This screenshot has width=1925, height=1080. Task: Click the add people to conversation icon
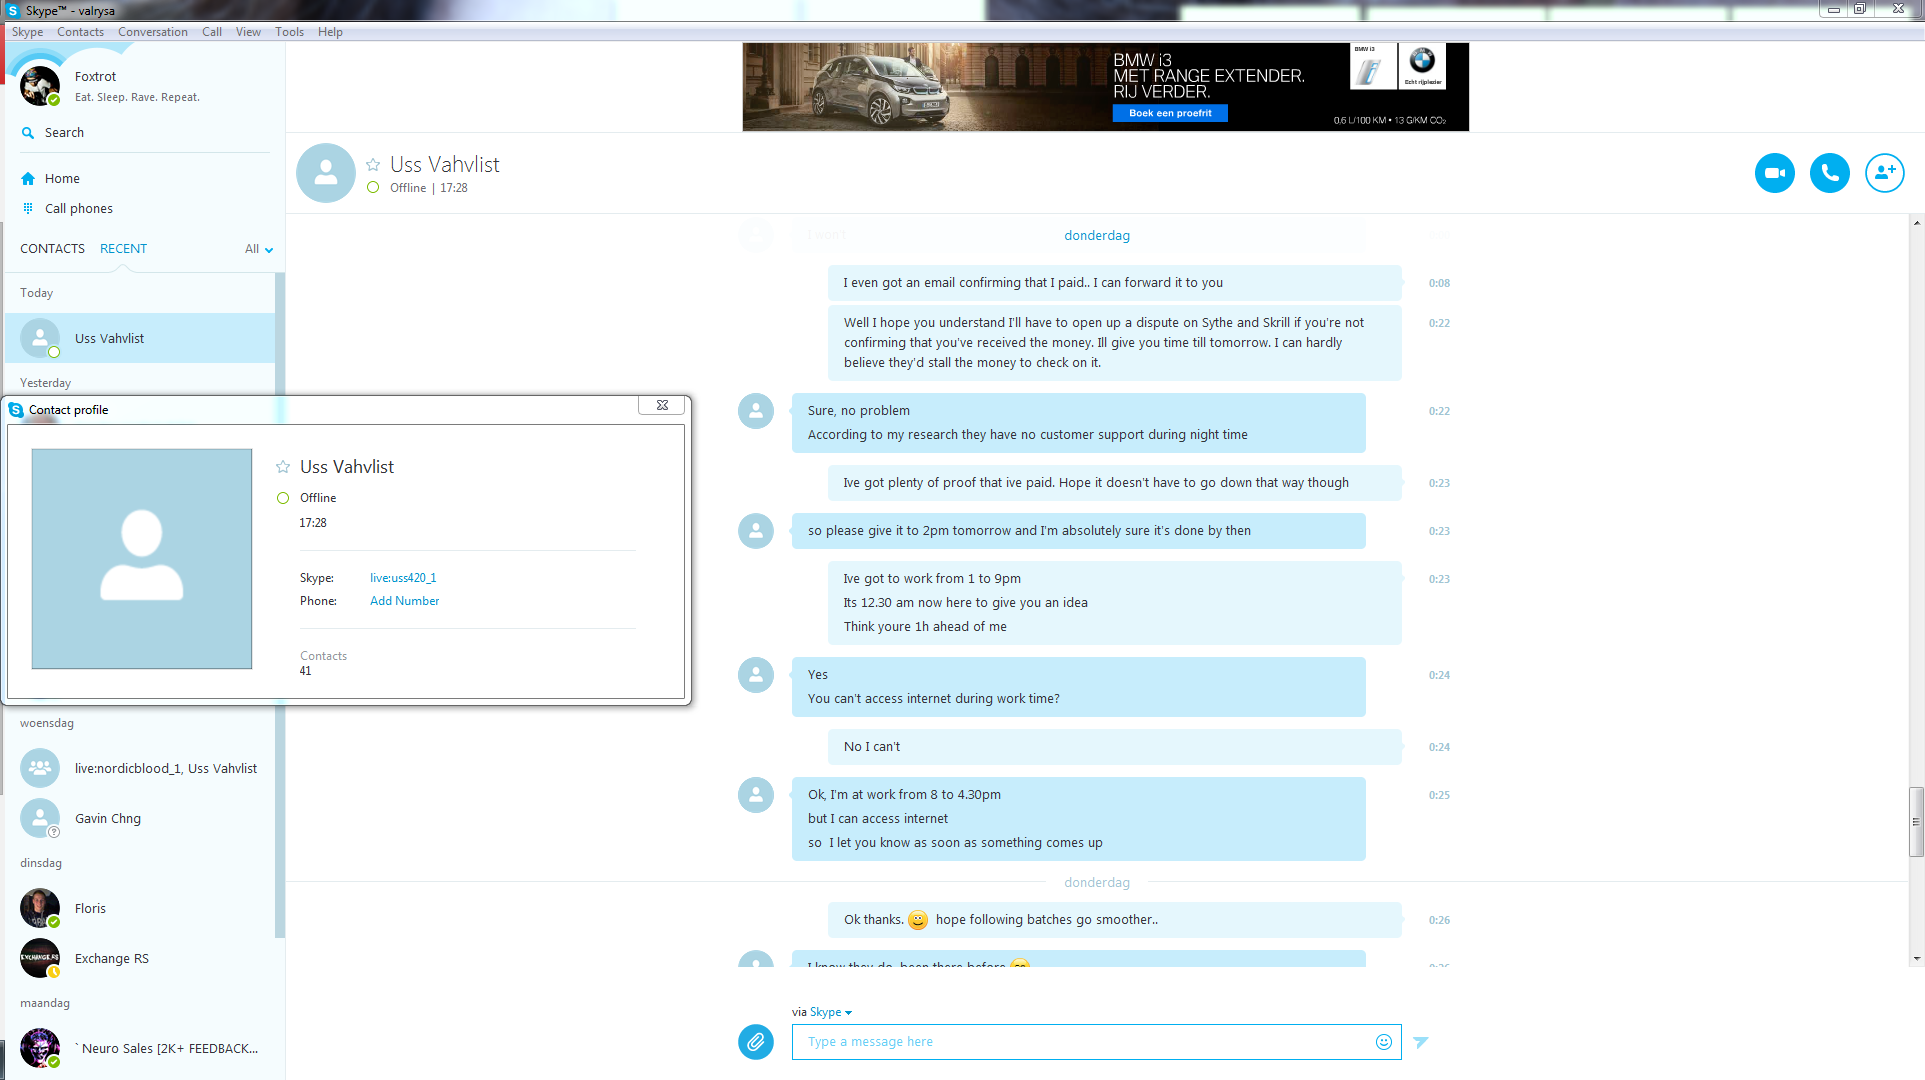pyautogui.click(x=1884, y=173)
